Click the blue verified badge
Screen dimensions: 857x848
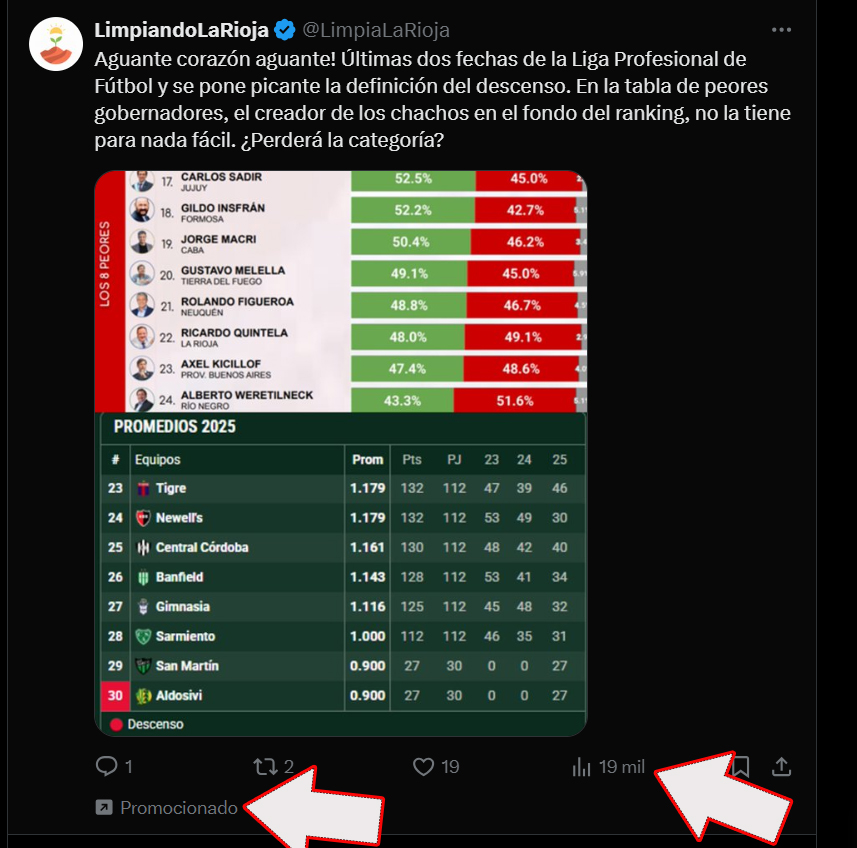(285, 29)
